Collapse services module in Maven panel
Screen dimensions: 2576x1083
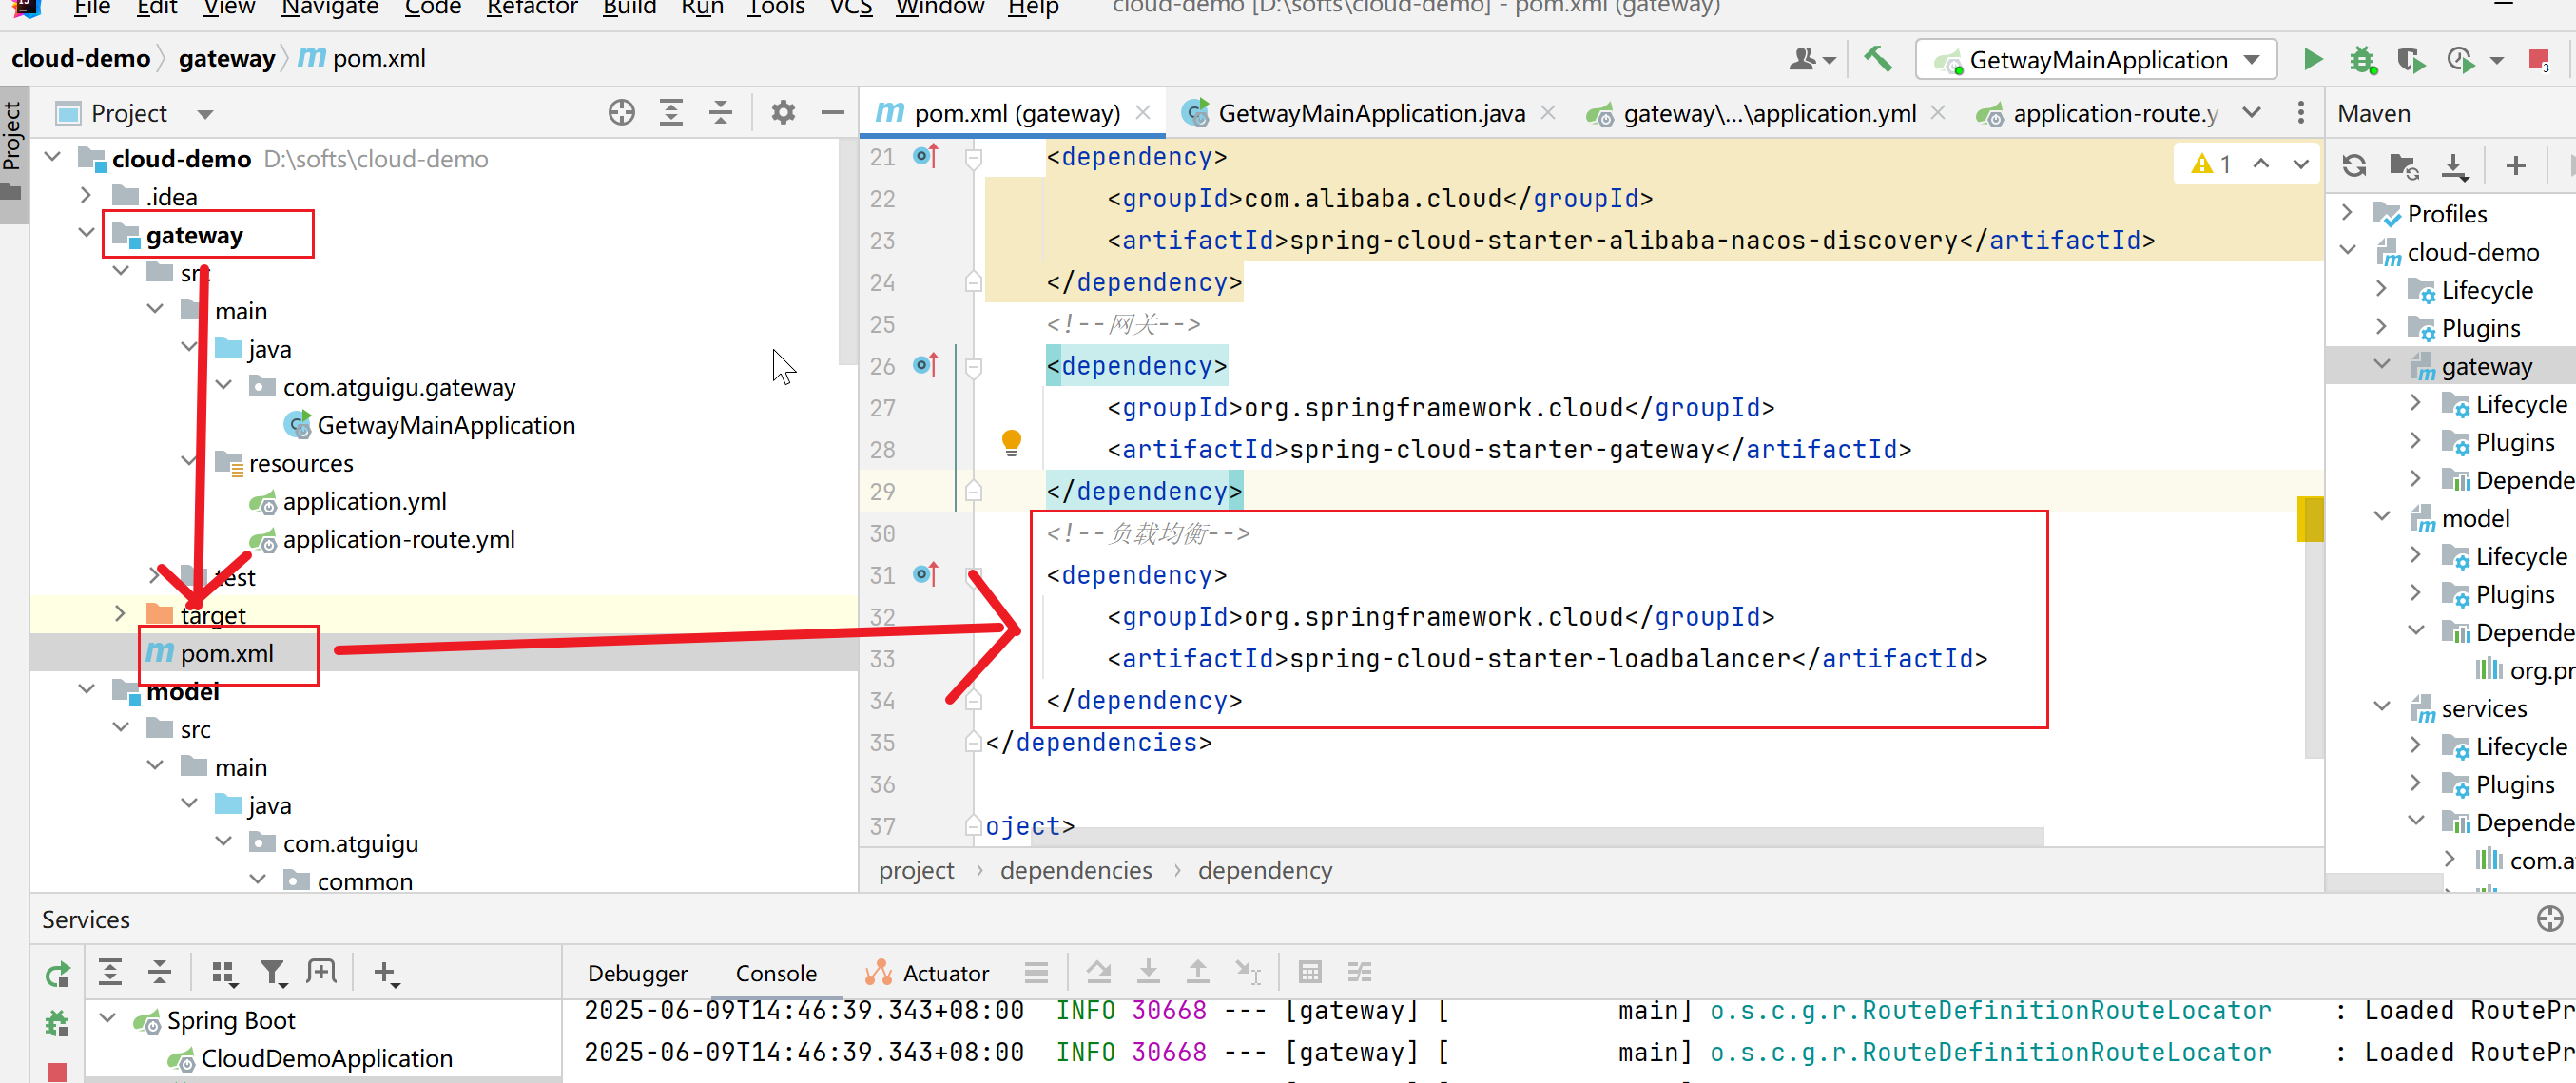(x=2382, y=707)
